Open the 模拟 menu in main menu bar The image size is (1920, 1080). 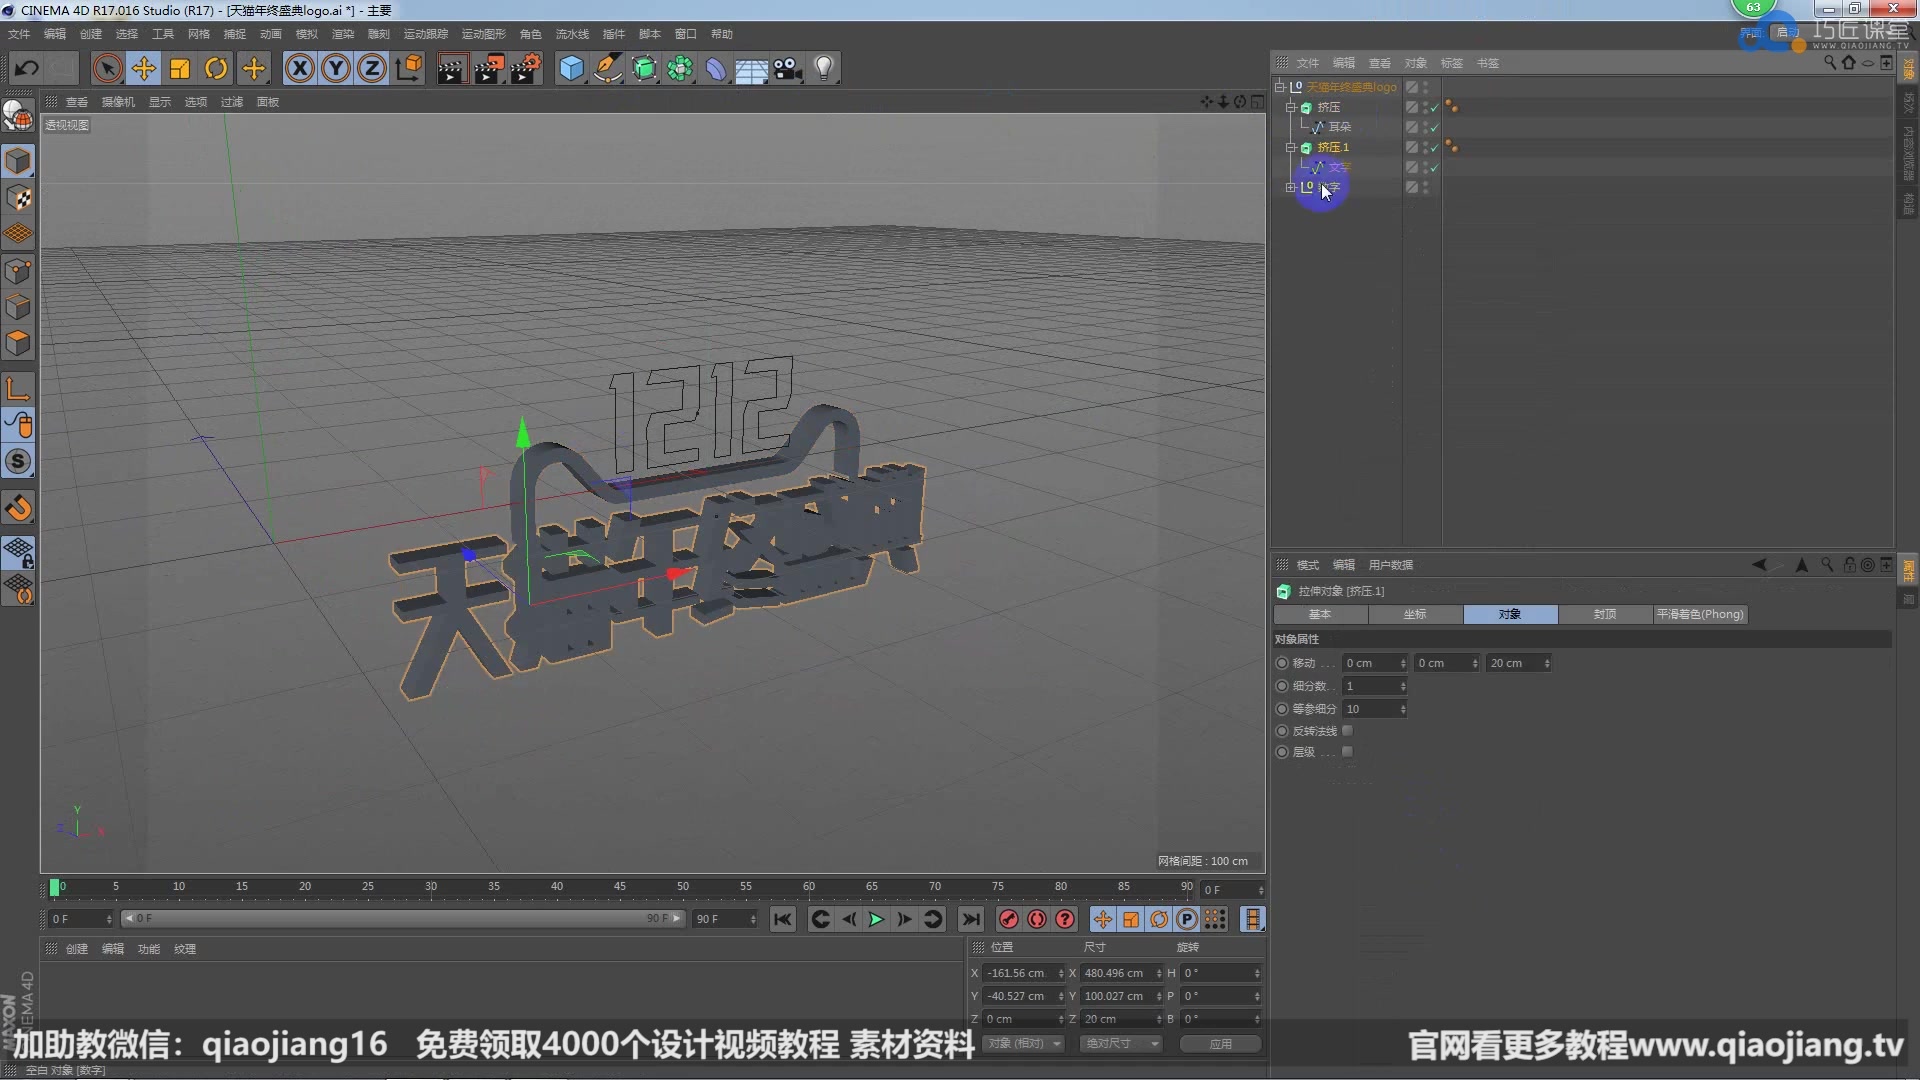306,34
